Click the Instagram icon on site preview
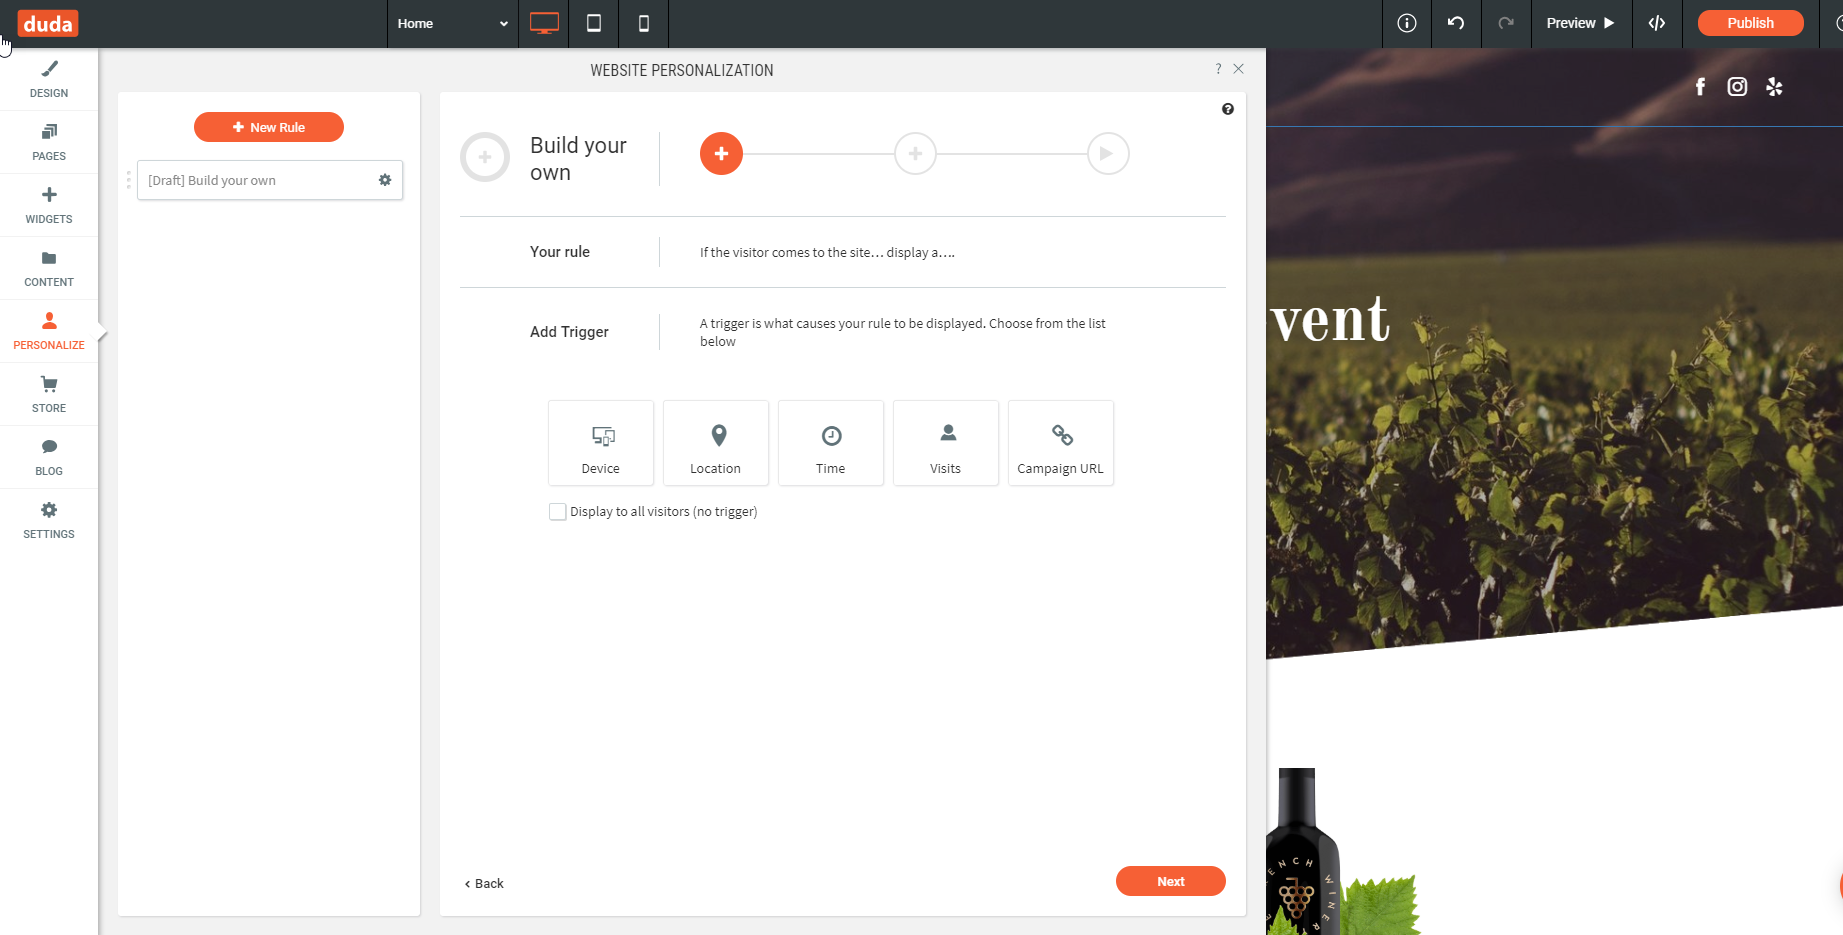Viewport: 1843px width, 935px height. tap(1737, 87)
